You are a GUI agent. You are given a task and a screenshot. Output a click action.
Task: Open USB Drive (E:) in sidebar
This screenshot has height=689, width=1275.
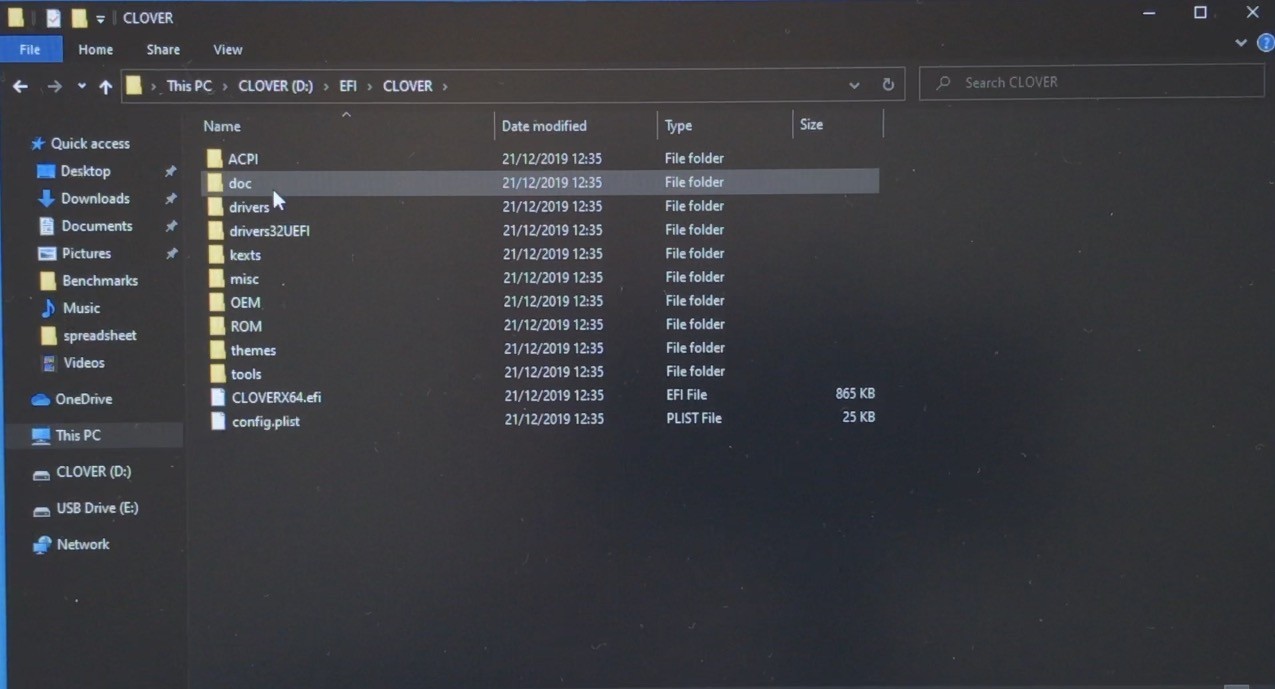[x=97, y=508]
